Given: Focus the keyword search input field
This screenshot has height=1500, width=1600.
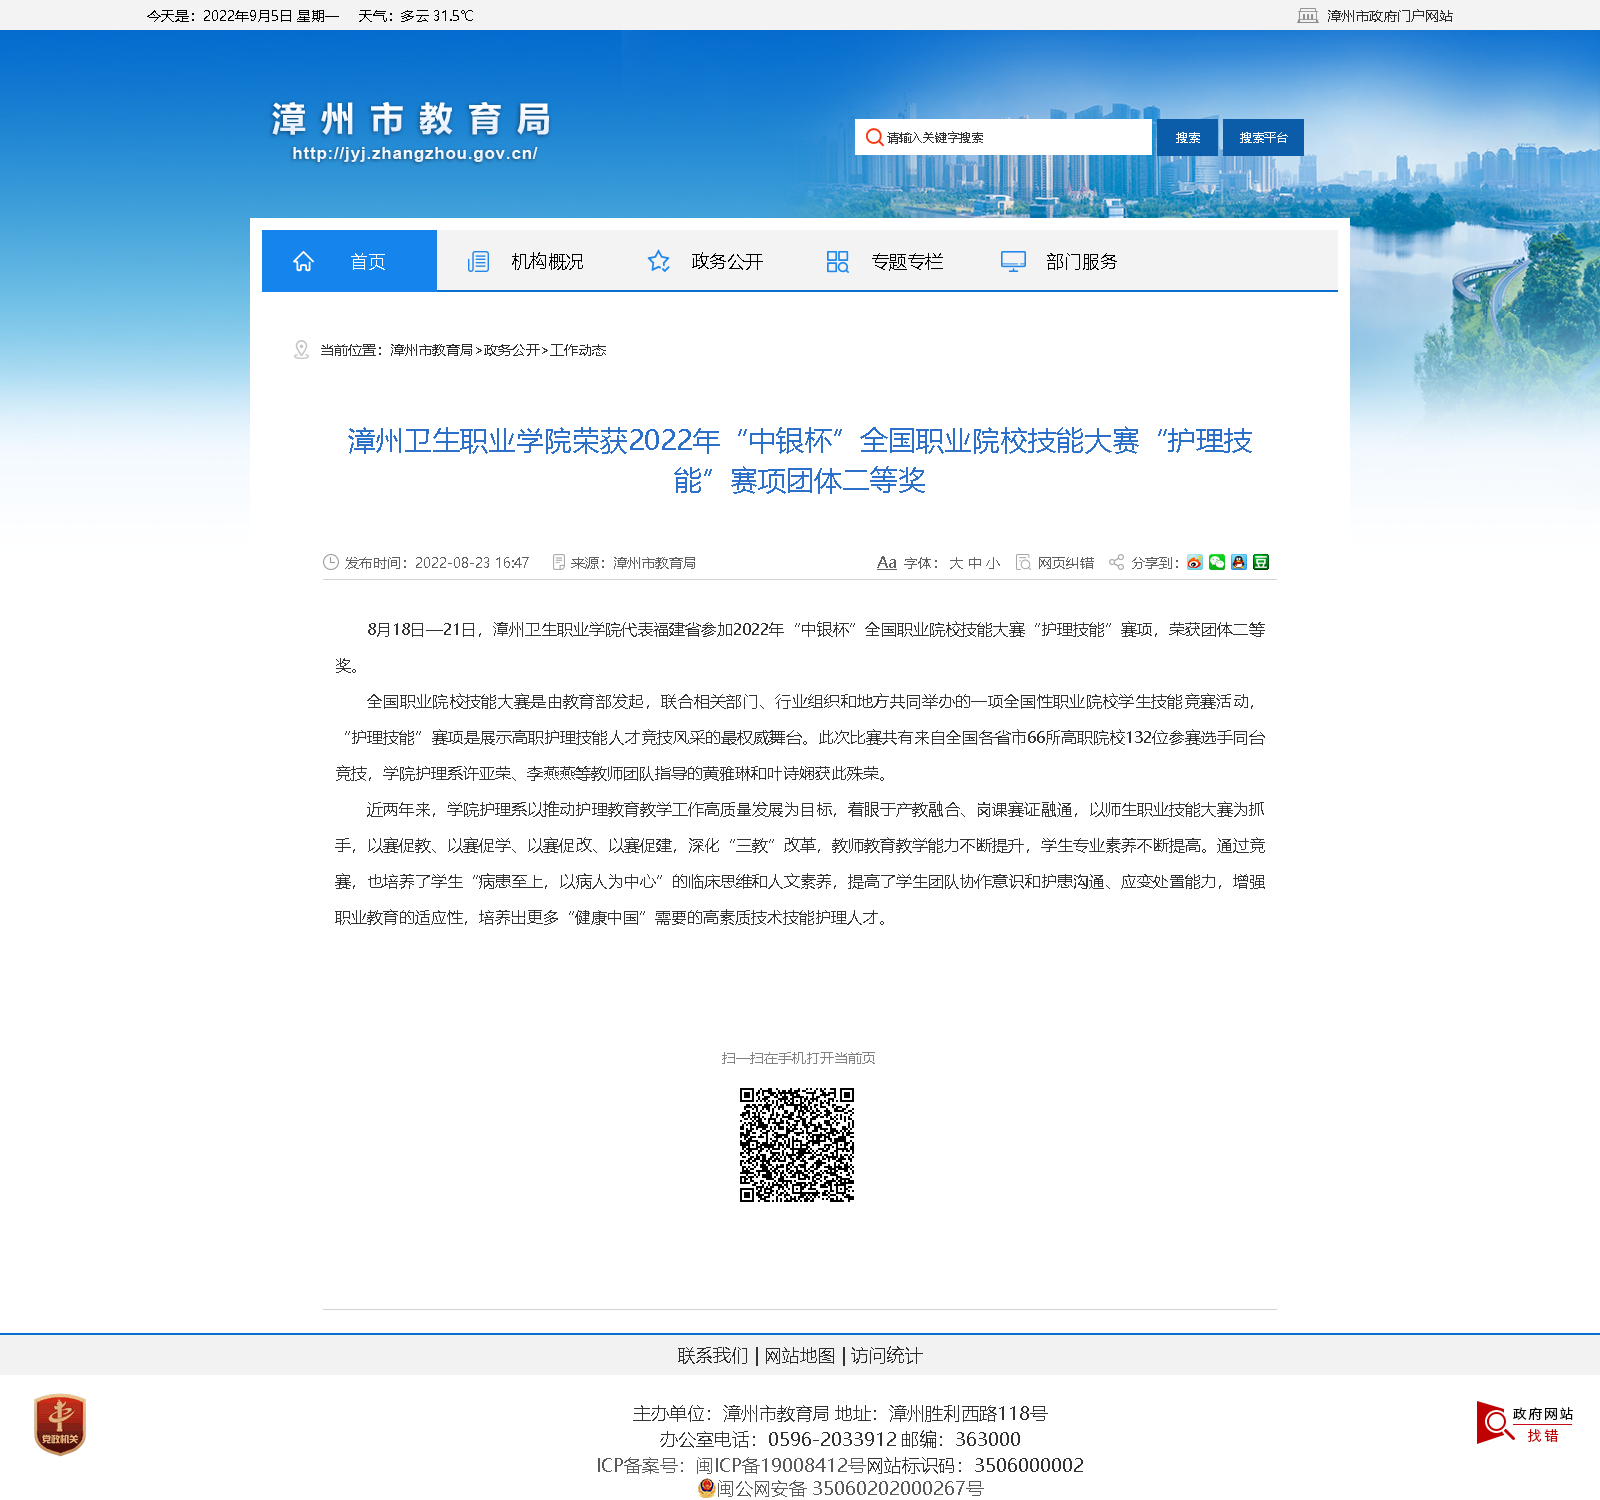Looking at the screenshot, I should pos(1010,137).
